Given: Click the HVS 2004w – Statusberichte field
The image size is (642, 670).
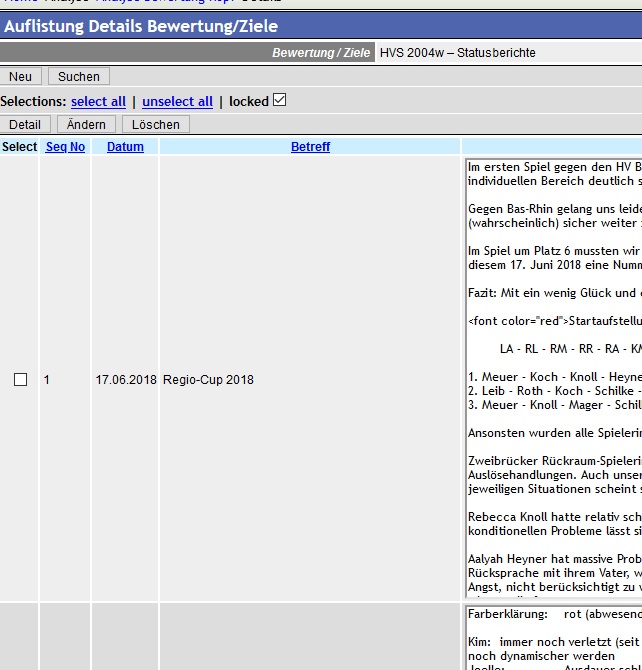Looking at the screenshot, I should pyautogui.click(x=458, y=53).
